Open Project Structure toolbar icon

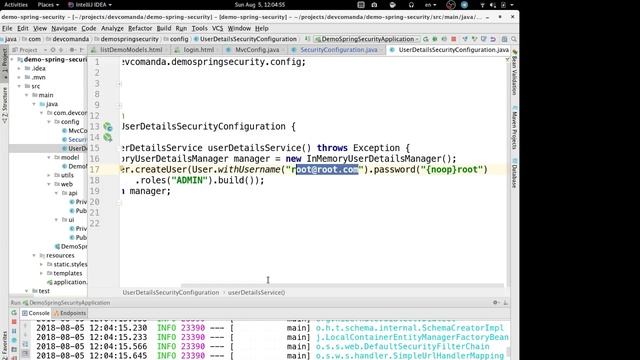(x=504, y=39)
